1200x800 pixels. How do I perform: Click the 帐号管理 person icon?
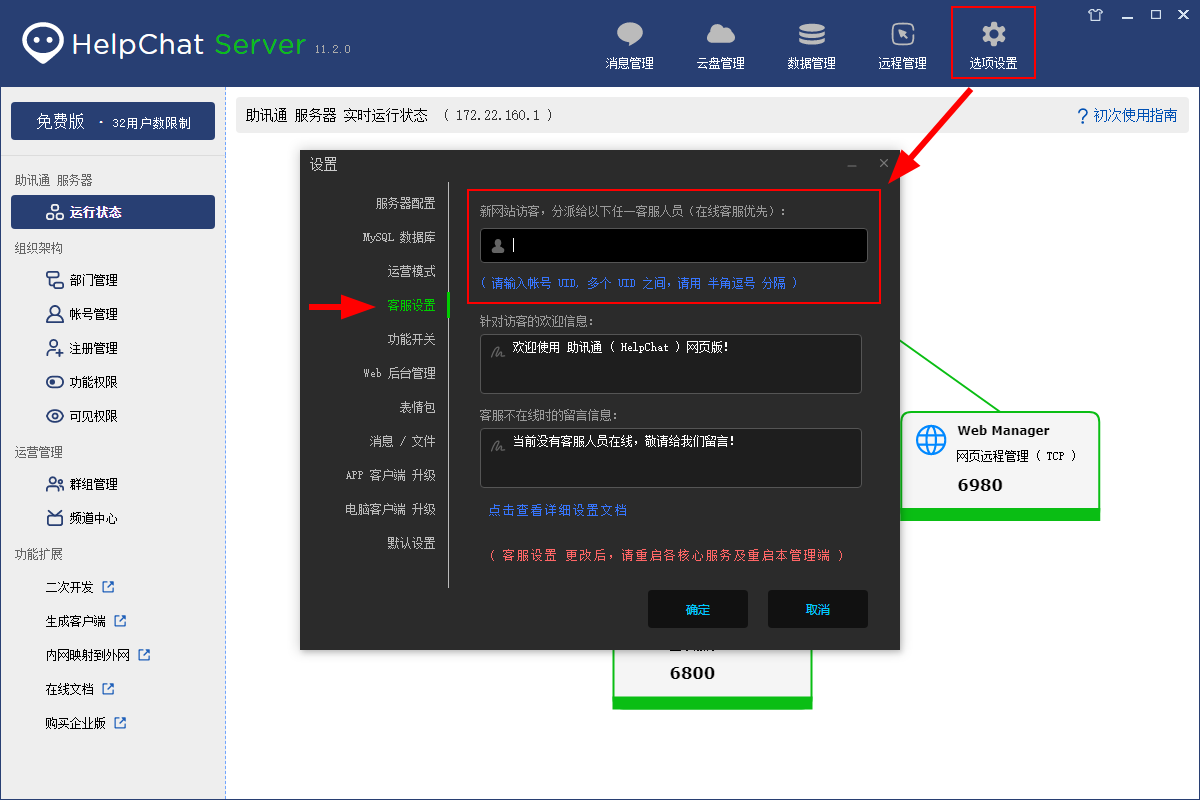tap(55, 314)
